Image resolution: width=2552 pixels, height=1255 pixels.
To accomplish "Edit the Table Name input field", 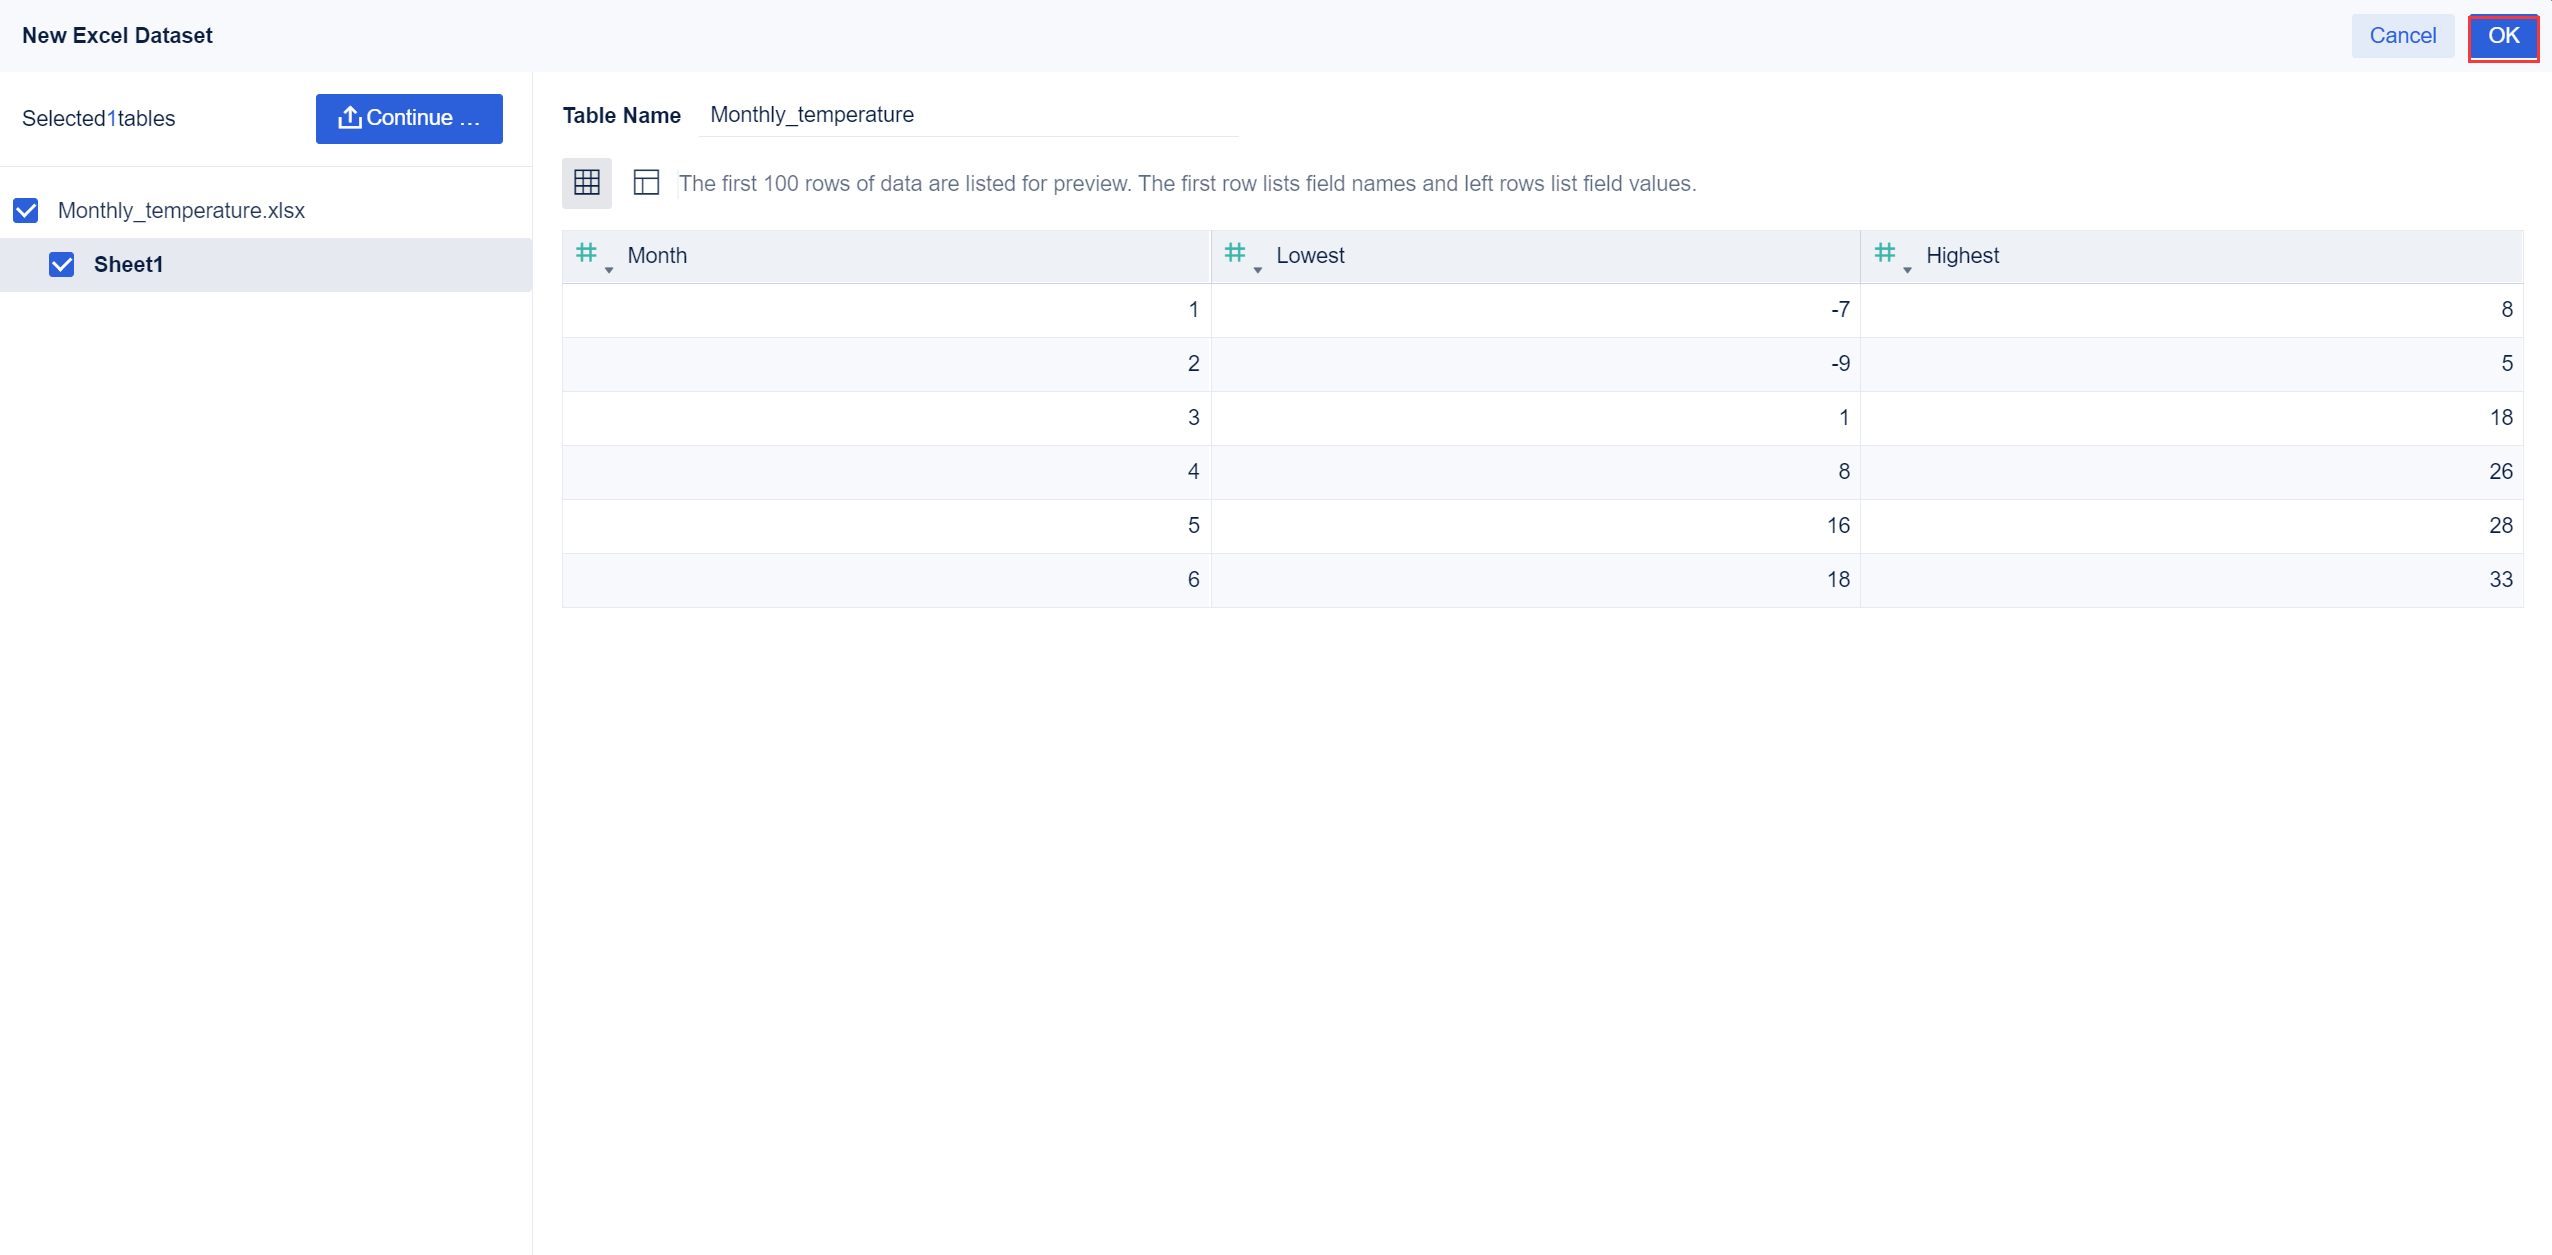I will [x=966, y=115].
